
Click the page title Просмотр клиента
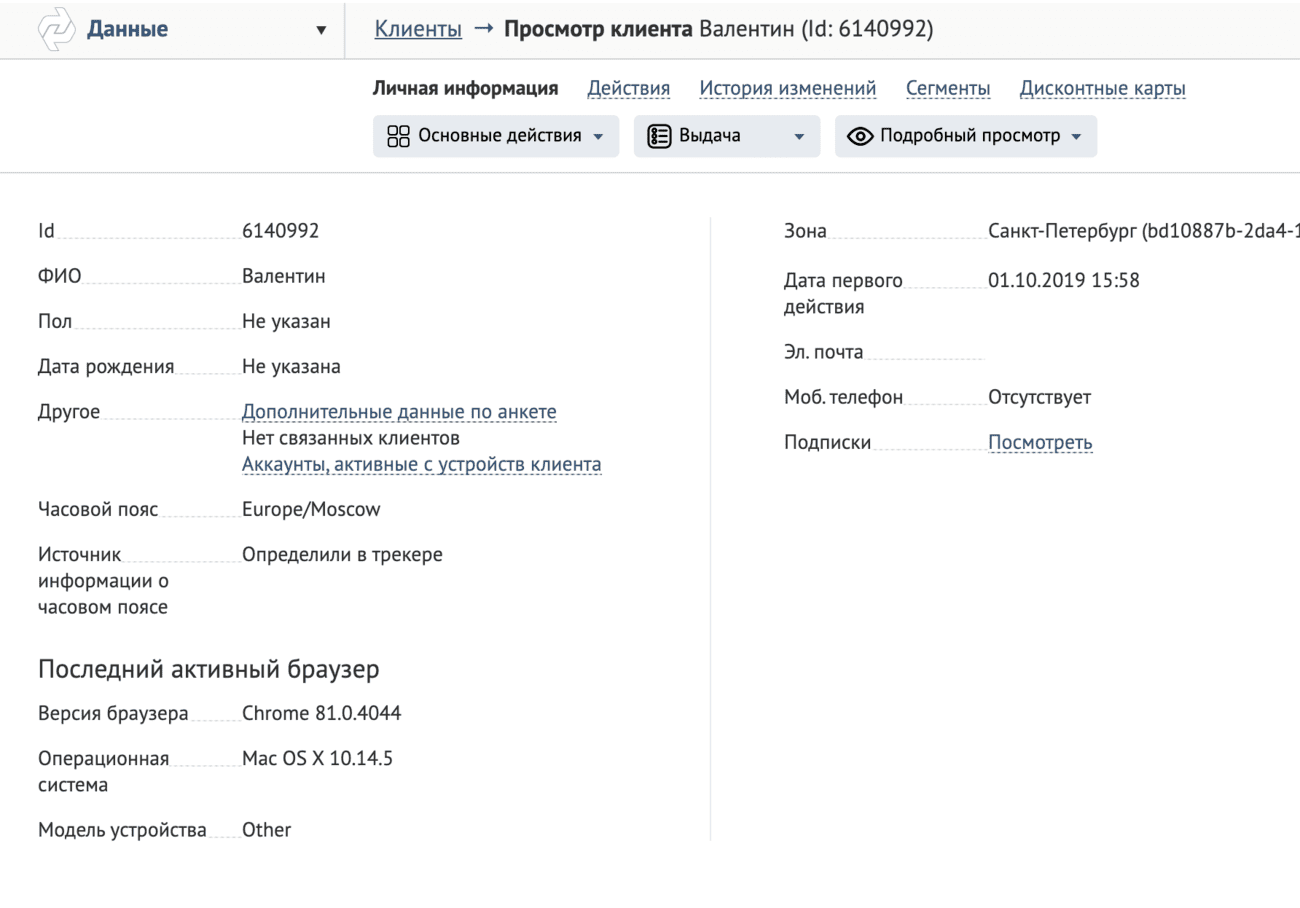(x=598, y=29)
